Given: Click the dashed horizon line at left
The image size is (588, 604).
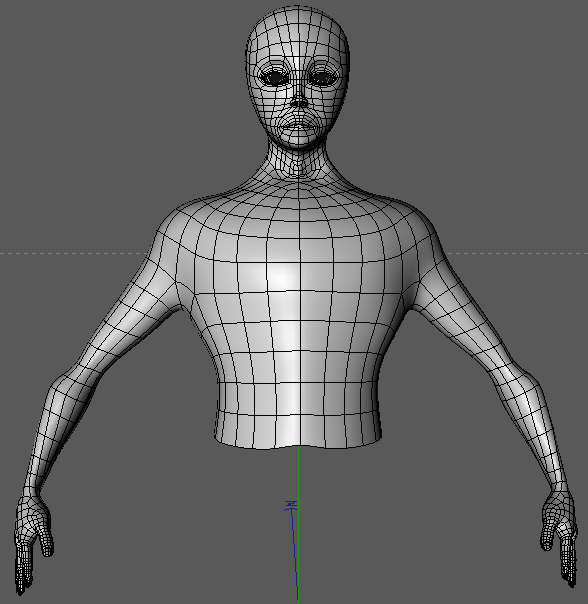Looking at the screenshot, I should [x=73, y=253].
